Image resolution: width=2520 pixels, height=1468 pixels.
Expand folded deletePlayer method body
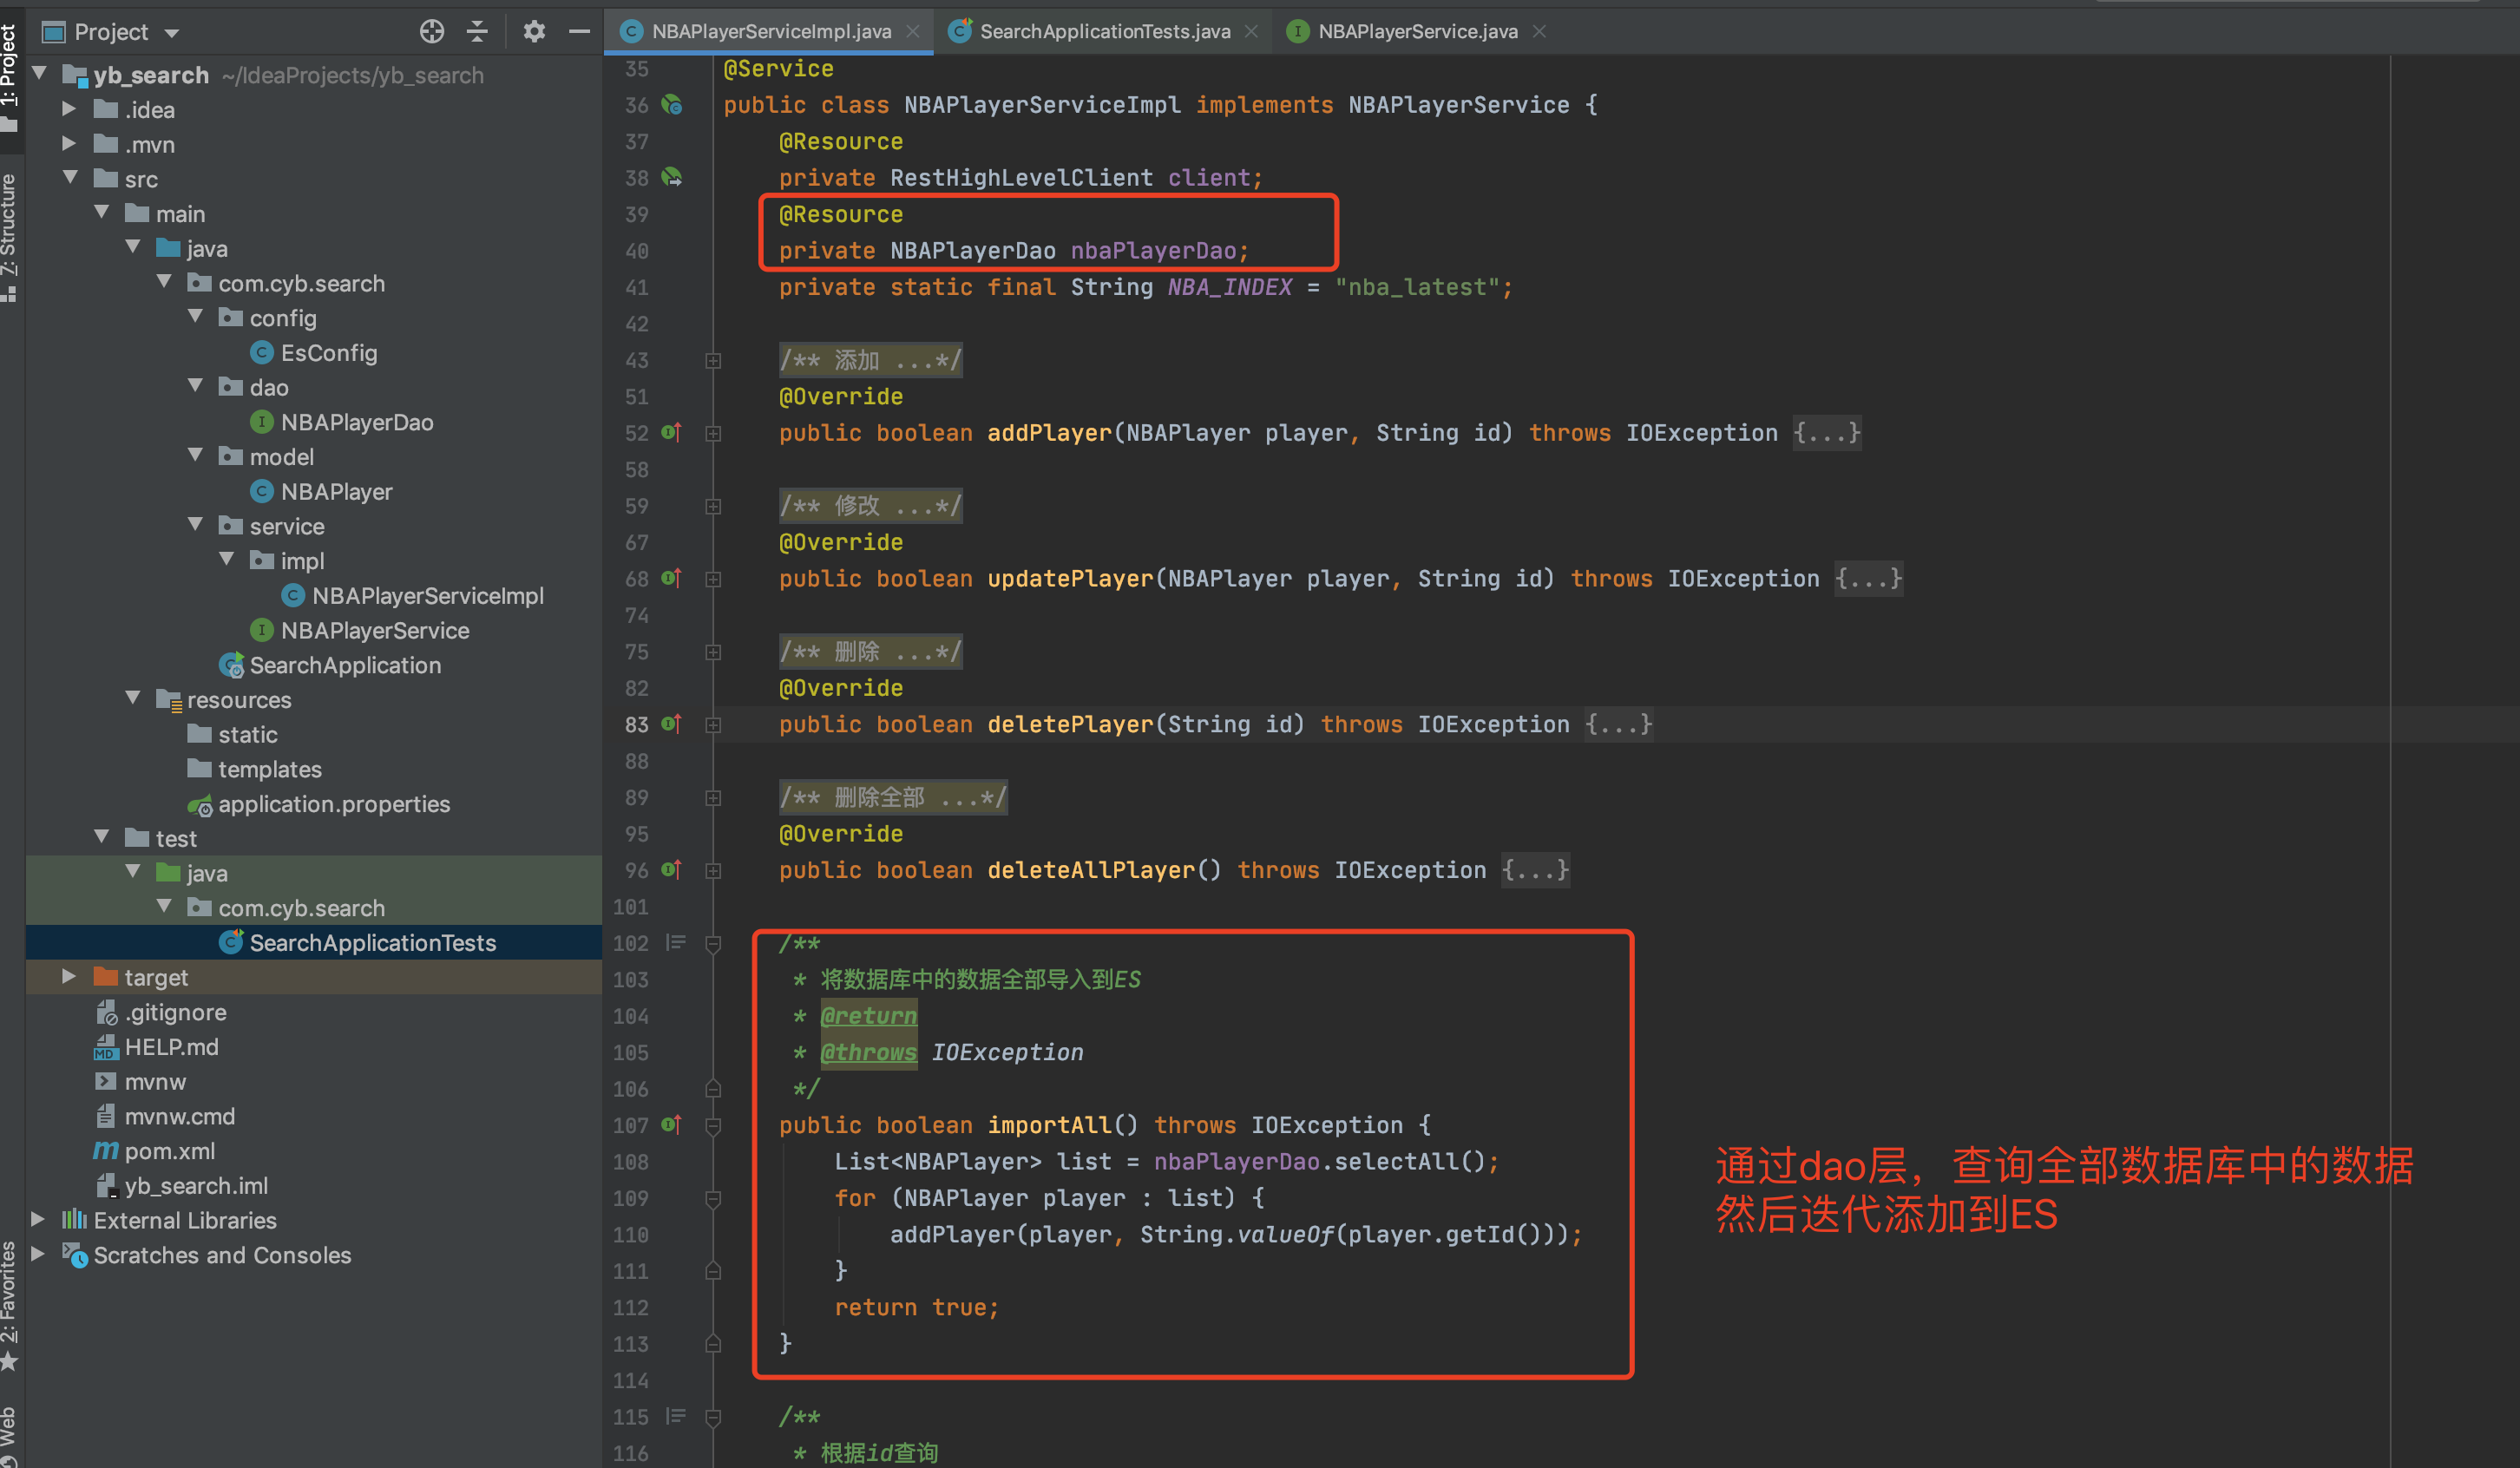pos(713,725)
